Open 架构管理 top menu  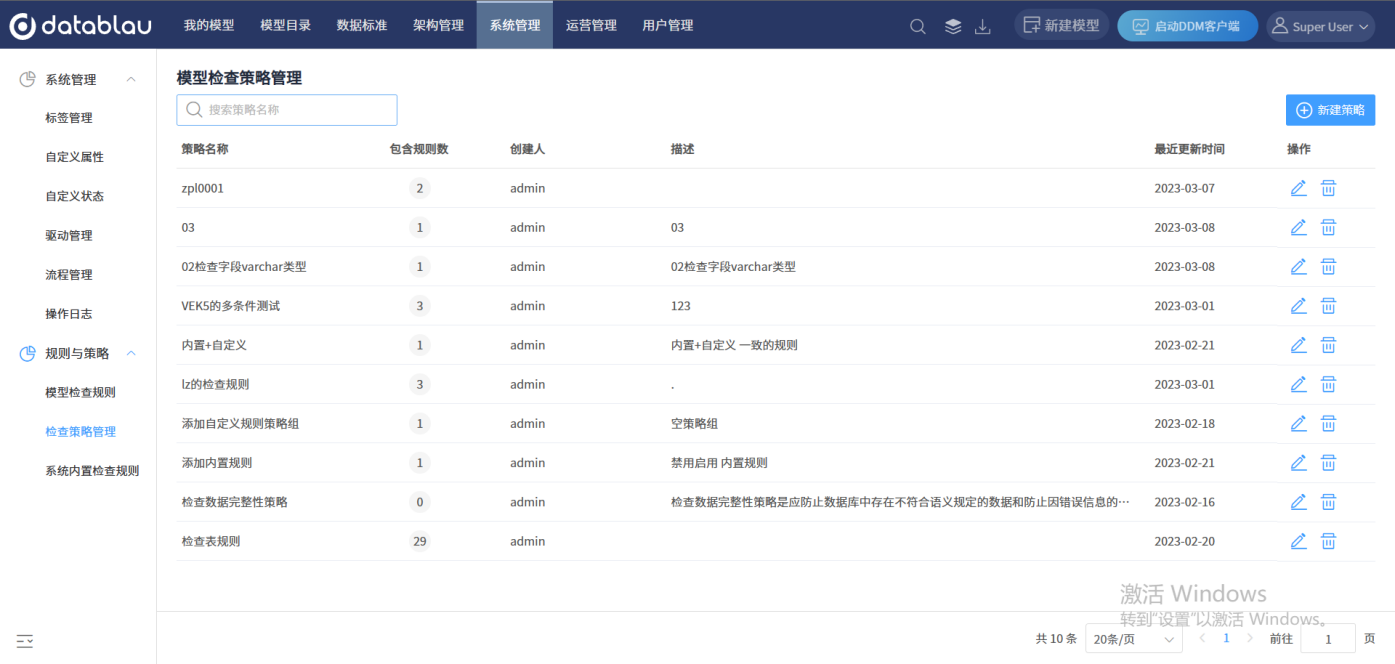pos(438,25)
